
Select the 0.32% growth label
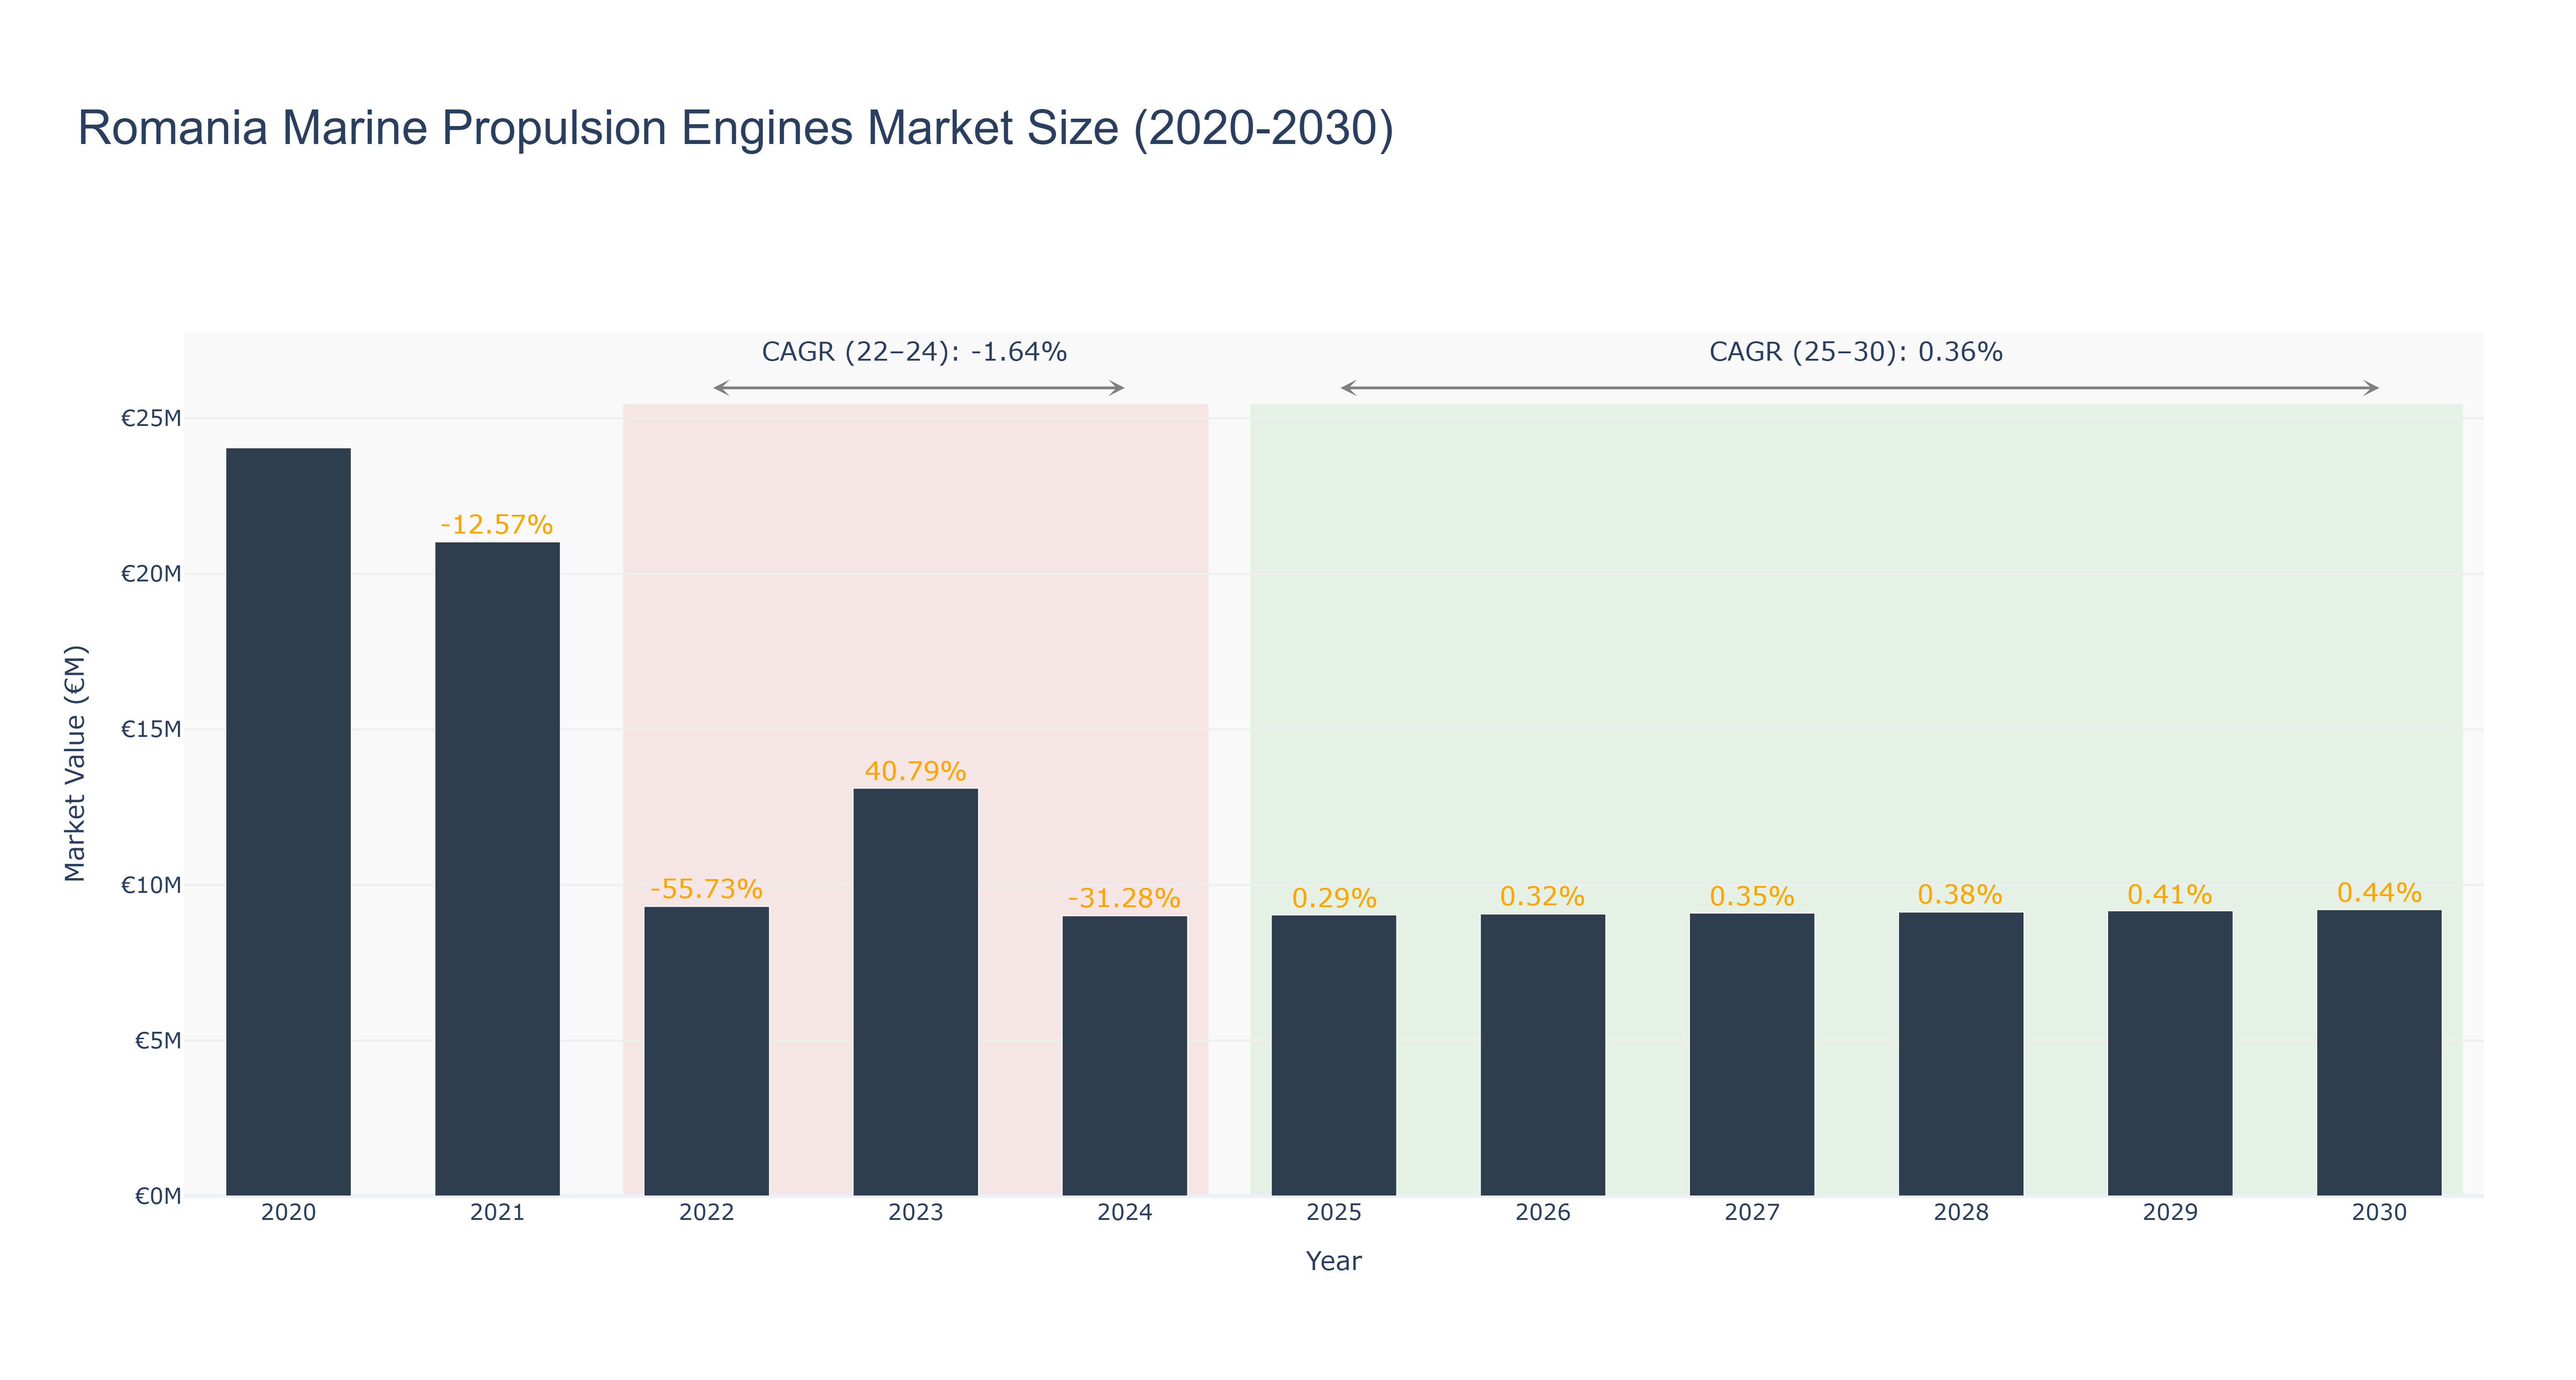pyautogui.click(x=1542, y=896)
